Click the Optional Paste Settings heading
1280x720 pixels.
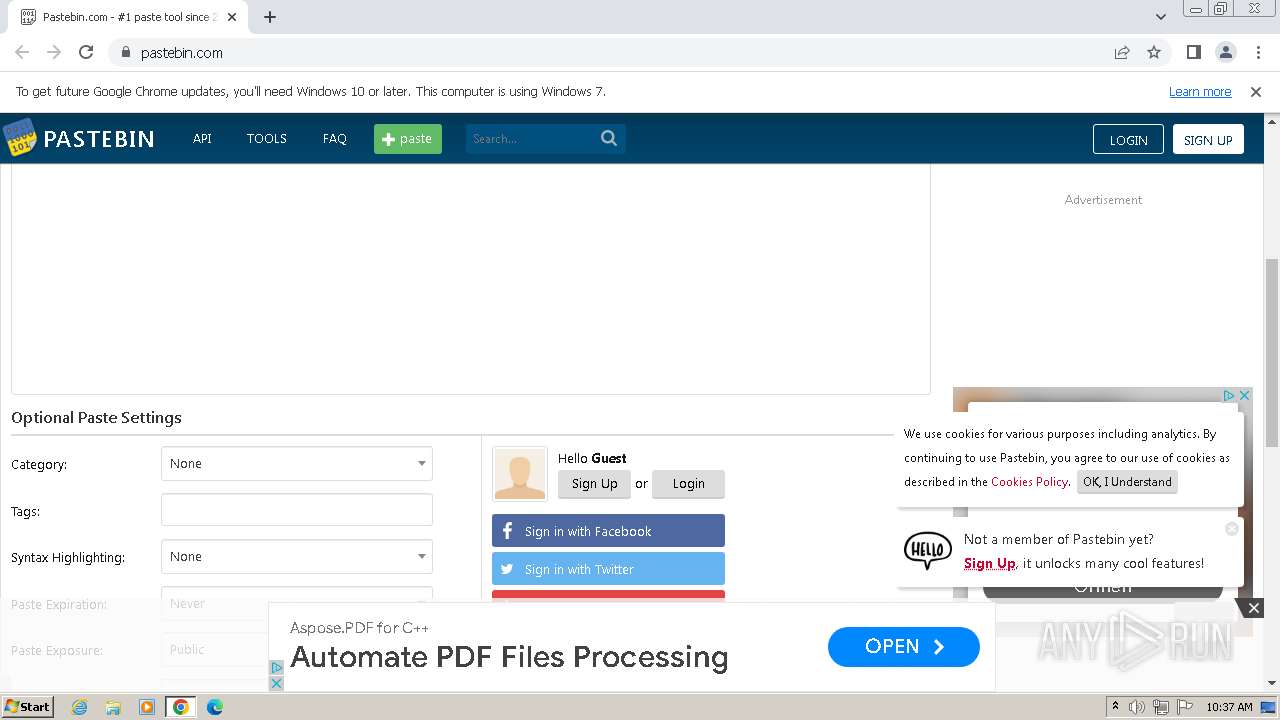click(96, 418)
